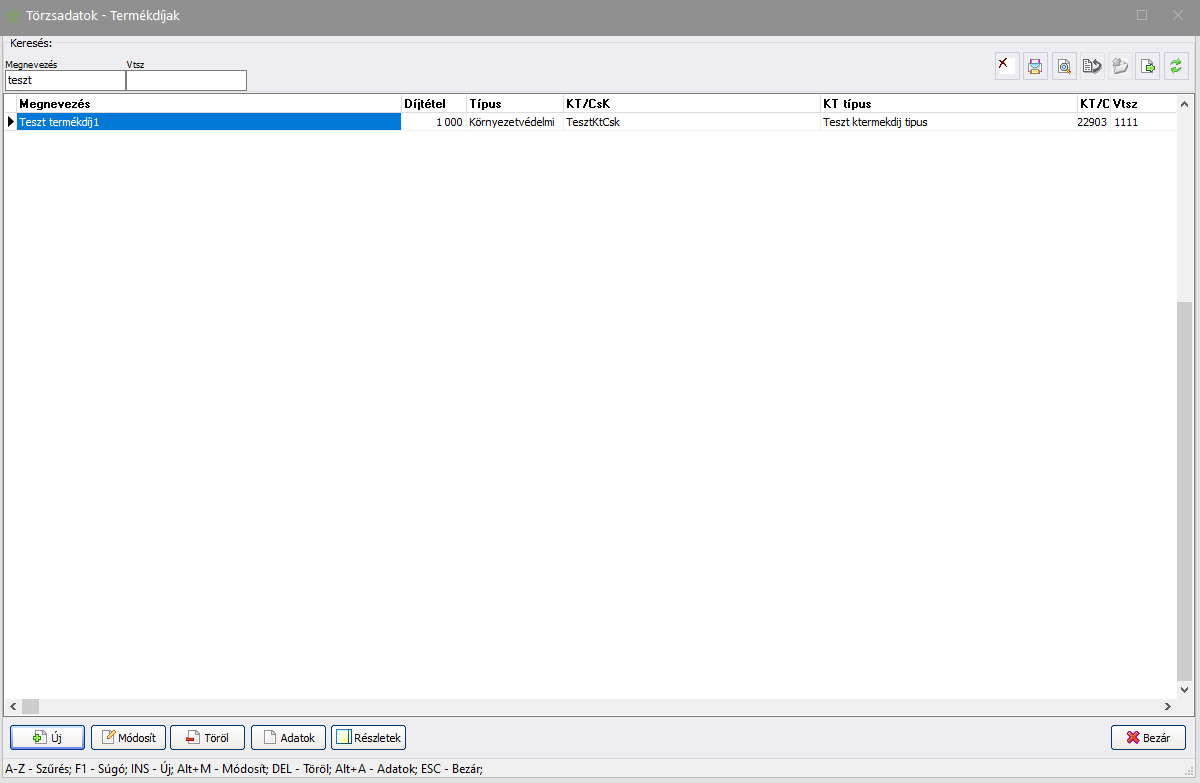1200x783 pixels.
Task: Click the horizontal scrollbar right arrow
Action: pyautogui.click(x=1167, y=706)
